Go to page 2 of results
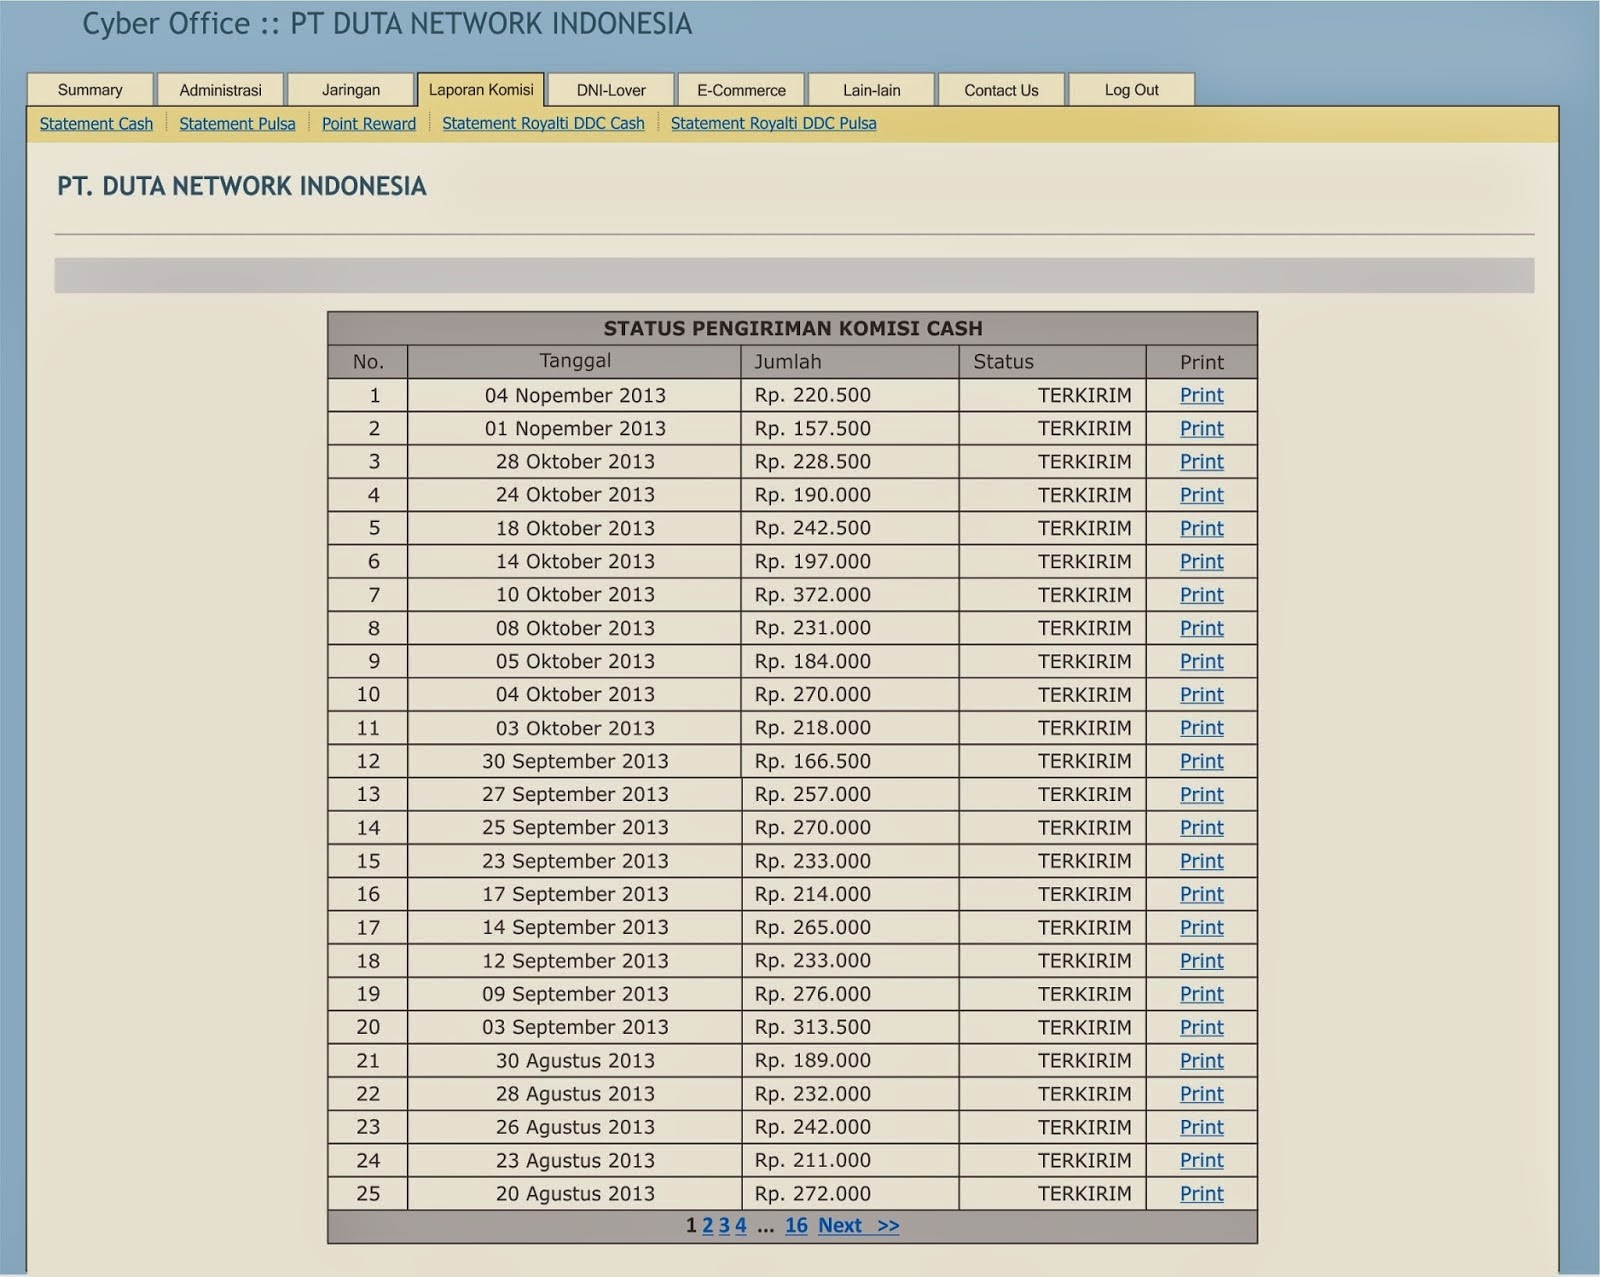The width and height of the screenshot is (1600, 1277). (707, 1225)
